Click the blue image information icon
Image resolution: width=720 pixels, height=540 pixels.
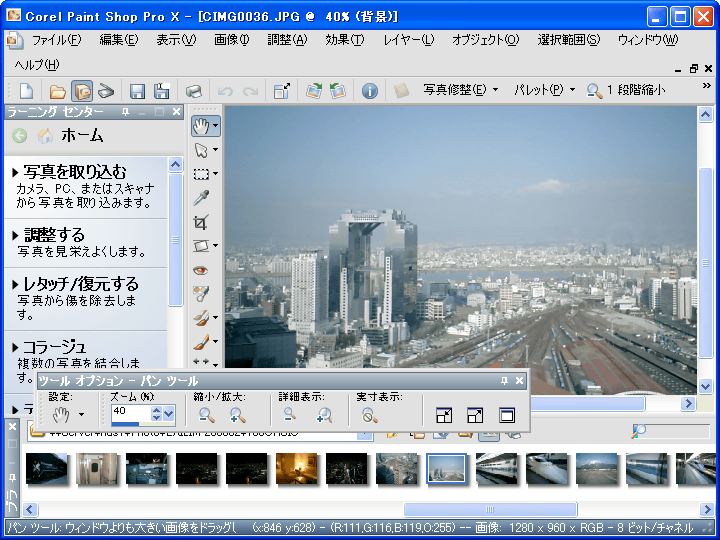pos(370,91)
